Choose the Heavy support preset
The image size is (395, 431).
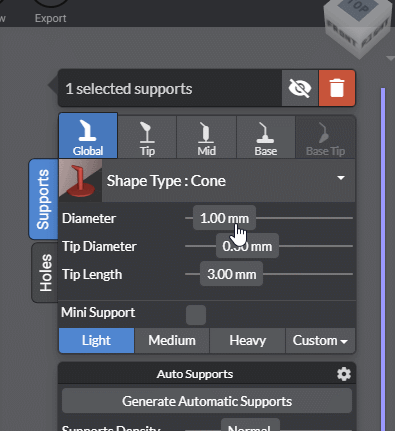(247, 341)
